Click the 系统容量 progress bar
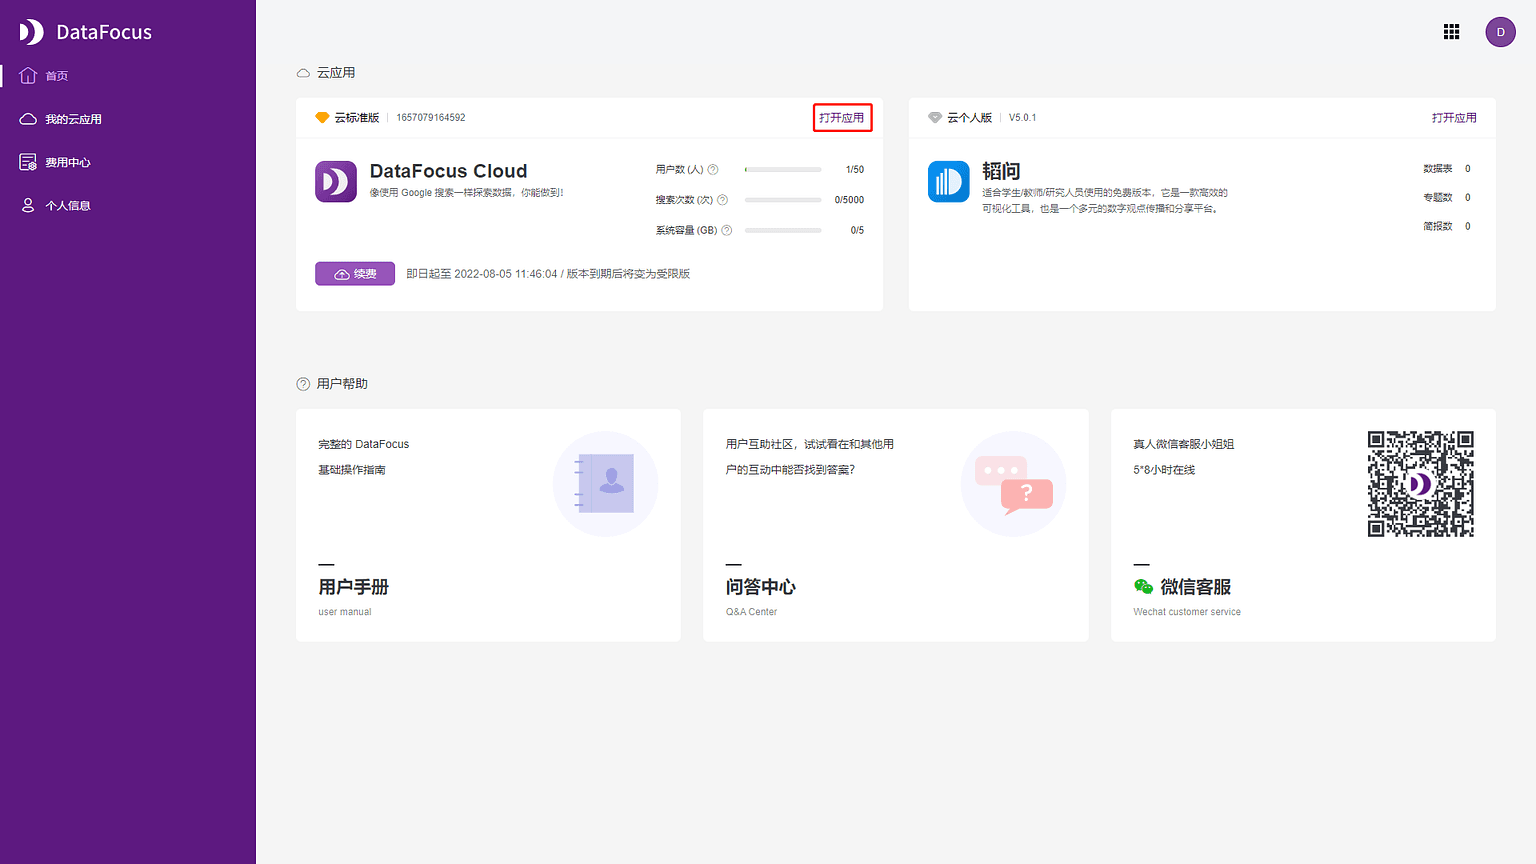This screenshot has height=864, width=1536. tap(783, 230)
